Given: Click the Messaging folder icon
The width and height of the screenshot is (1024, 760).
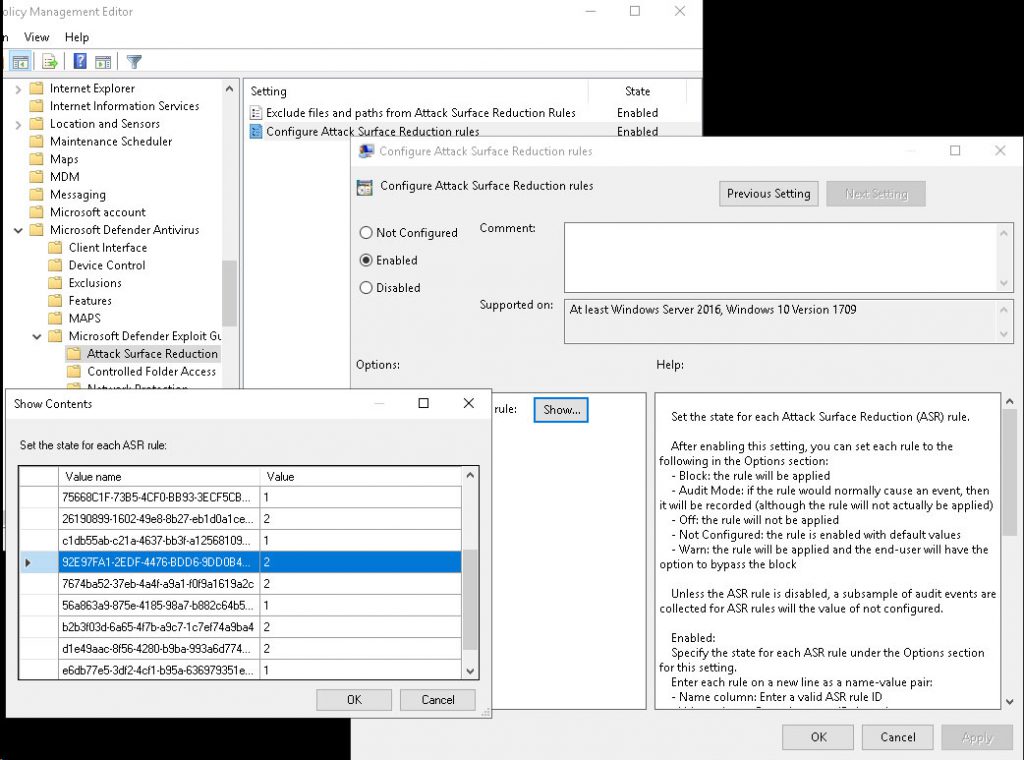Looking at the screenshot, I should [37, 194].
